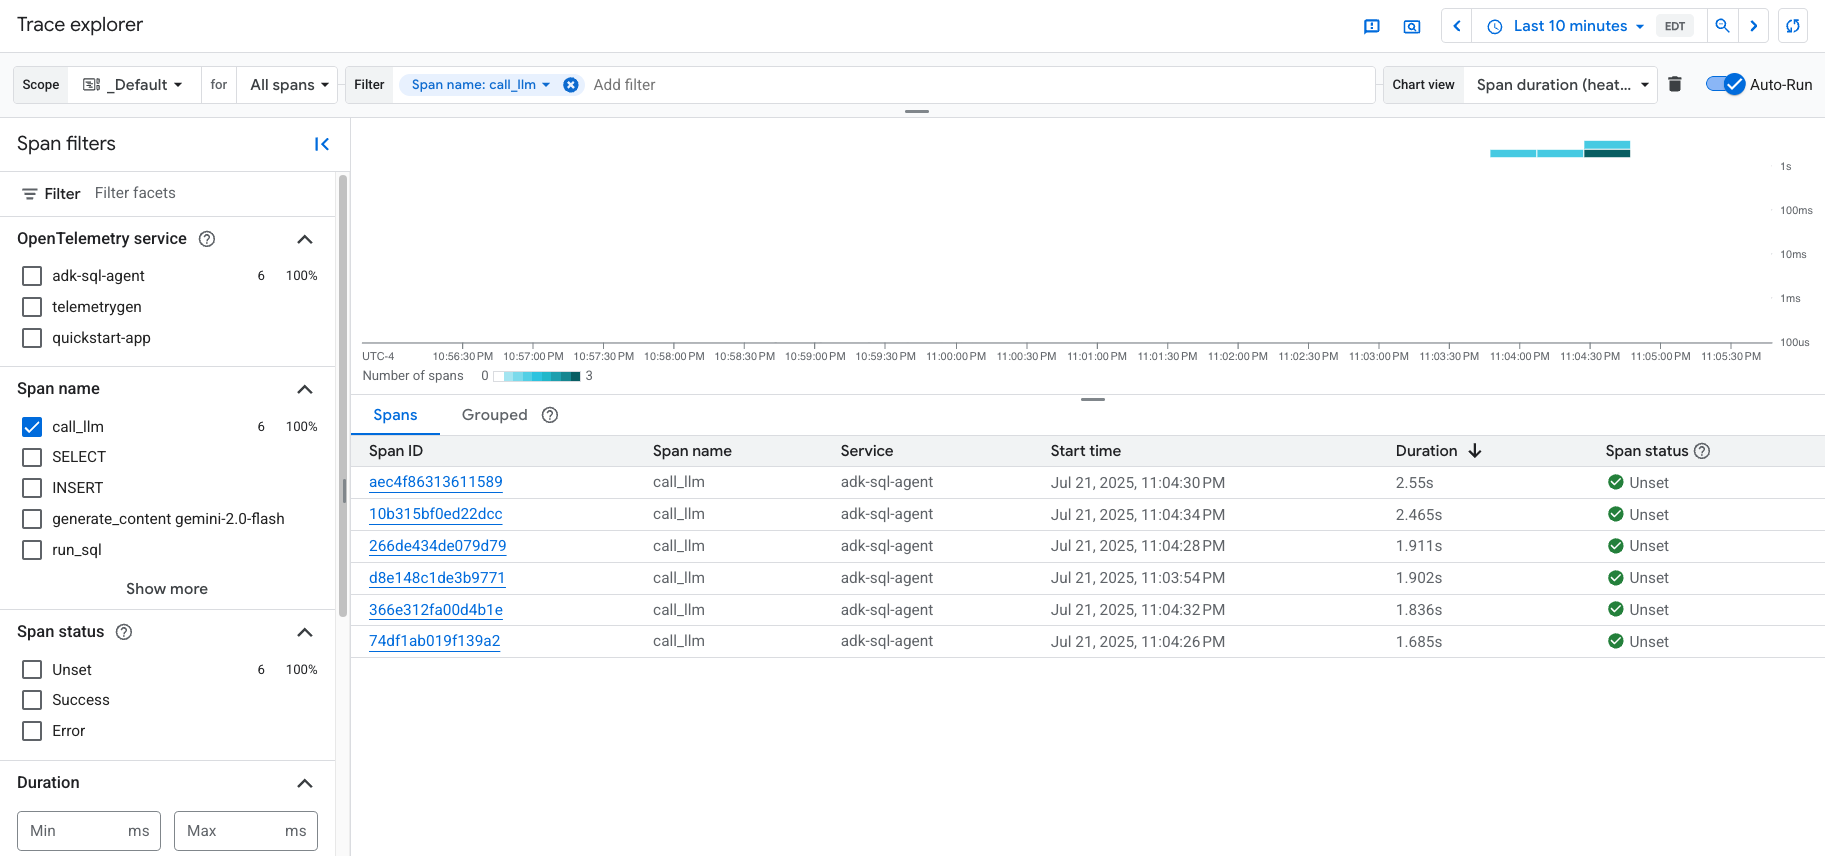Click the dark heatmap cell in chart
This screenshot has height=856, width=1825.
[1607, 153]
